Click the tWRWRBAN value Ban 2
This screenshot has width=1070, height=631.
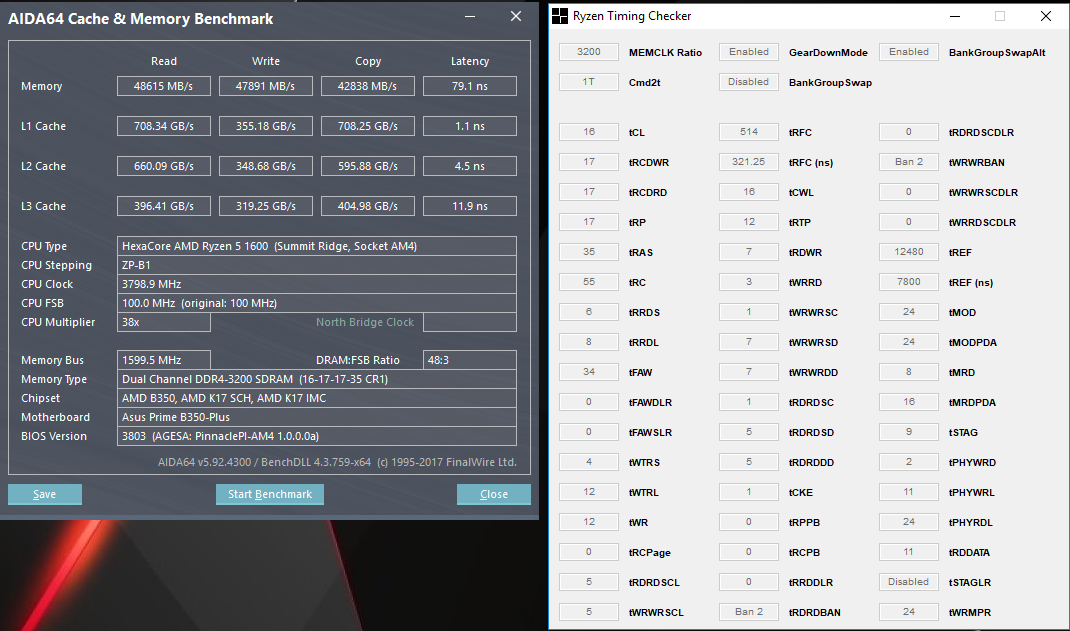909,162
